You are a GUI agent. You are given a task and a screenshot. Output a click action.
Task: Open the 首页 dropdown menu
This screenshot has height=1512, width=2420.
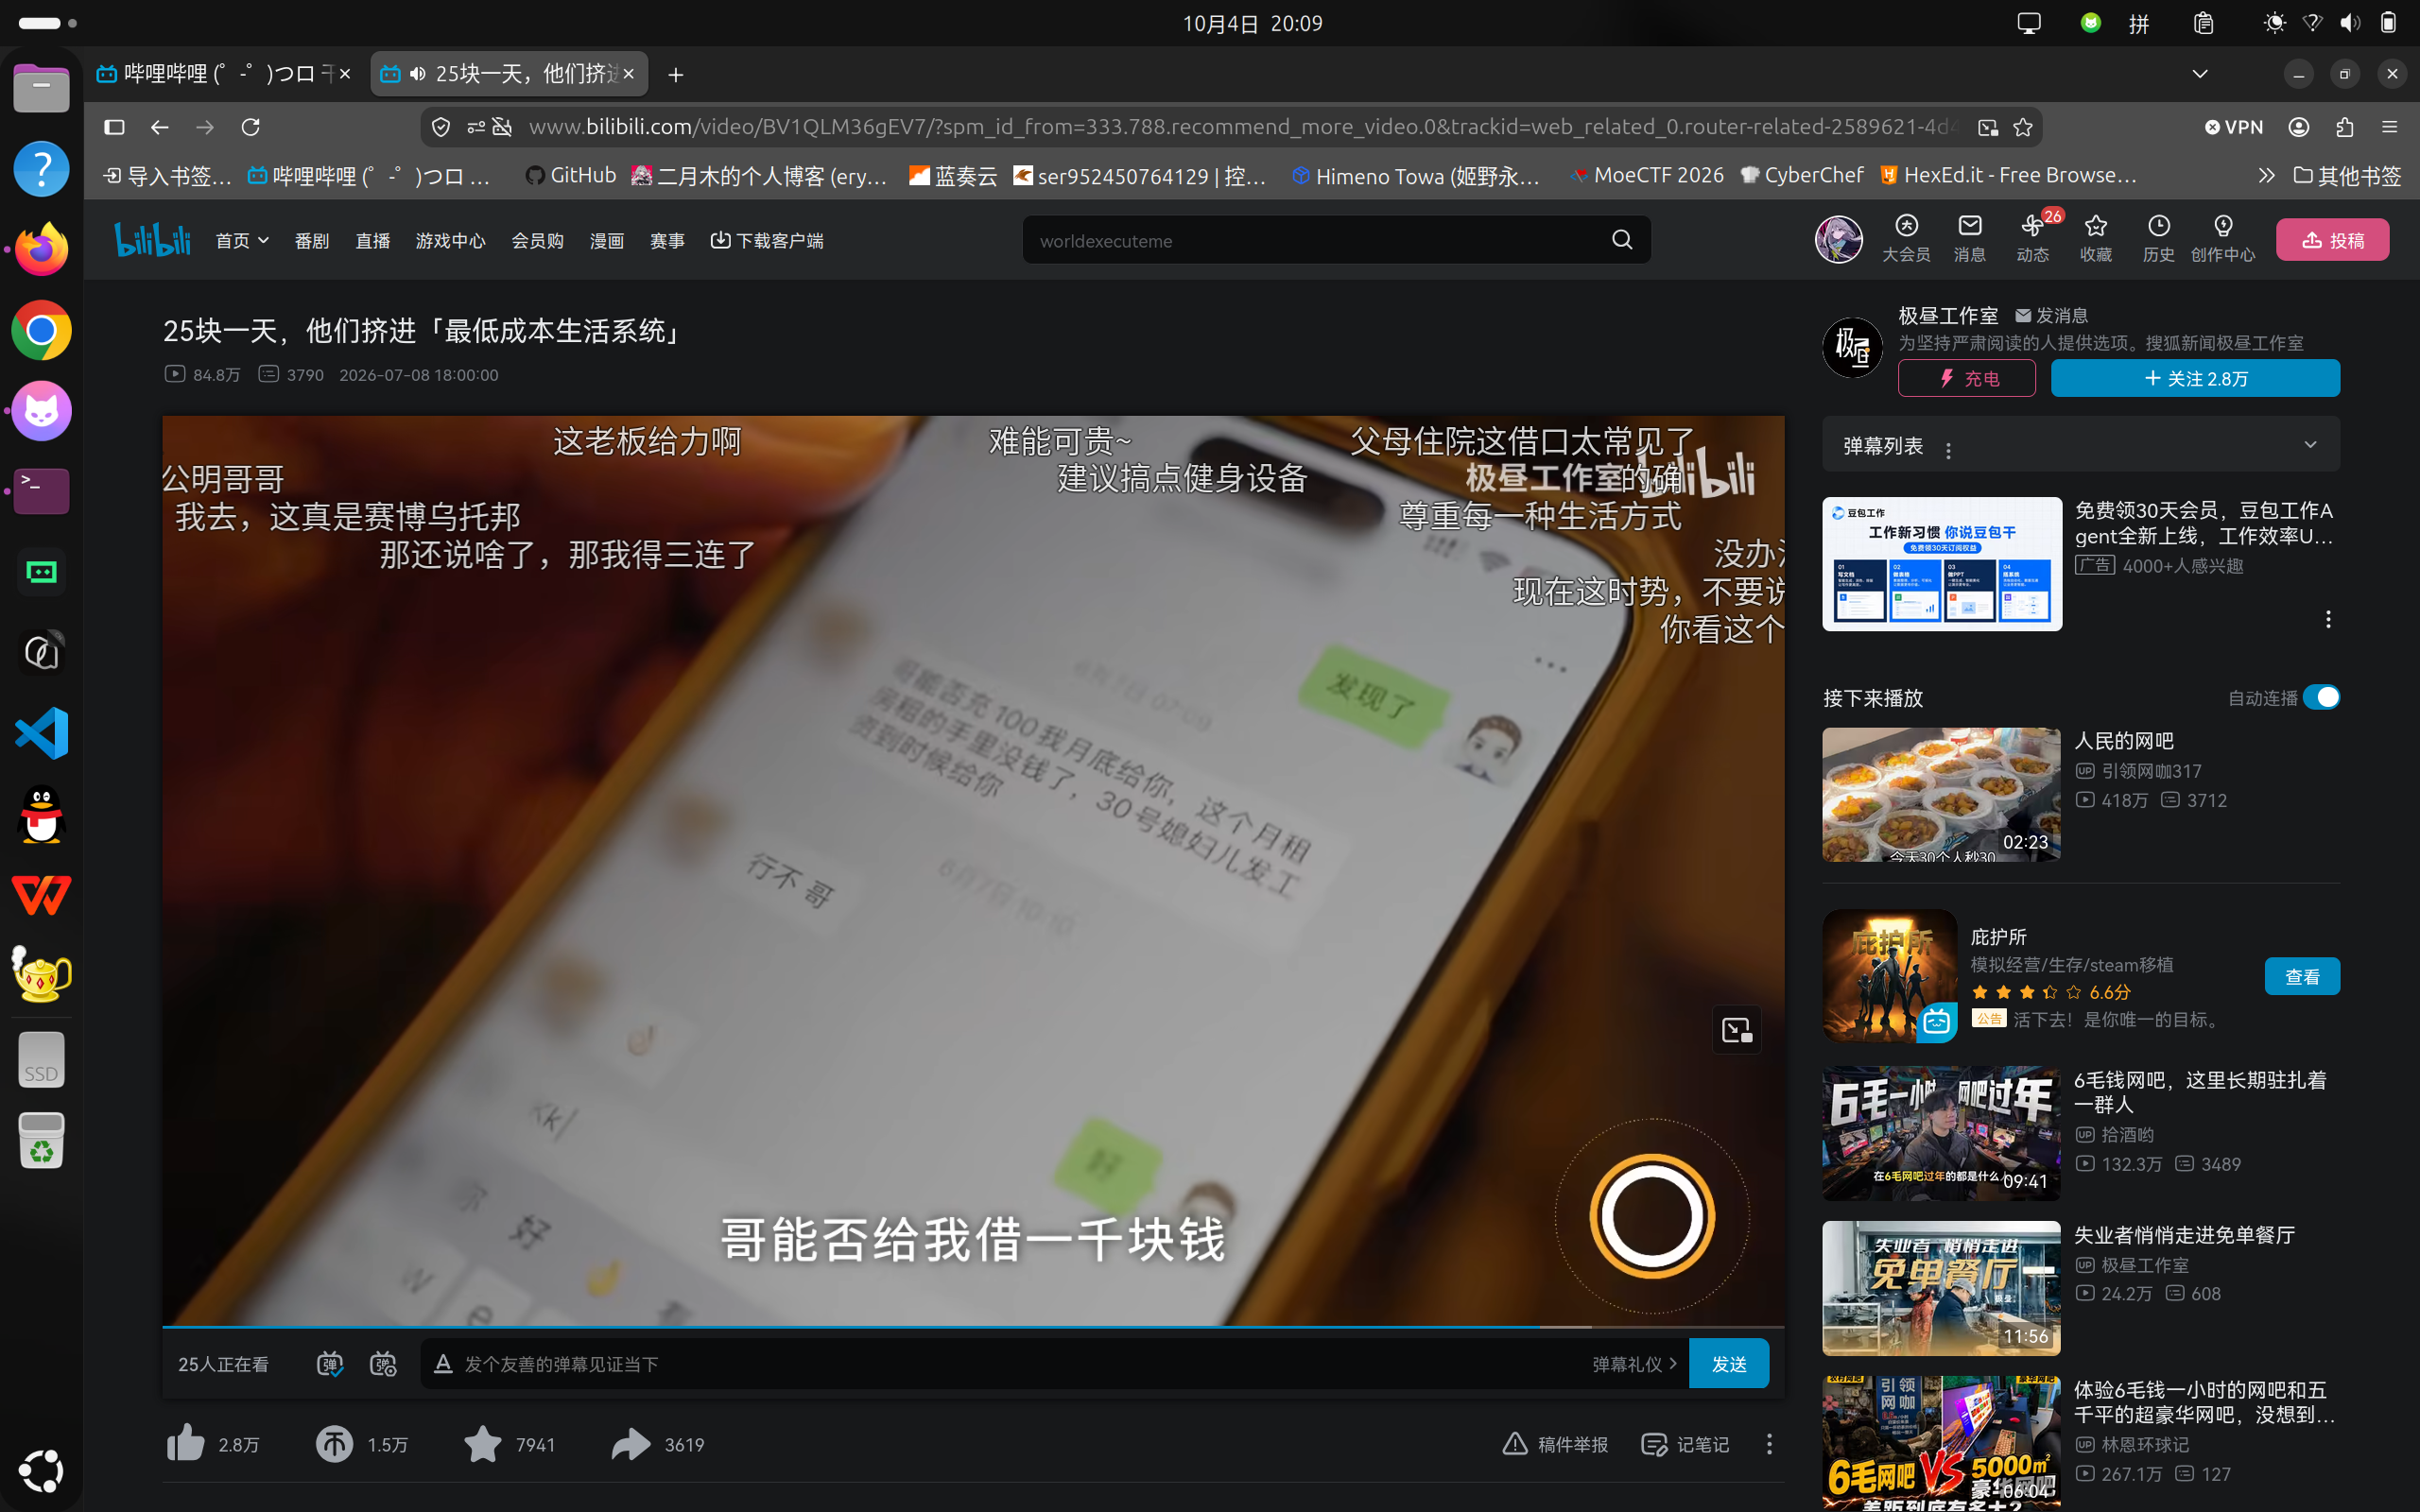click(x=242, y=240)
